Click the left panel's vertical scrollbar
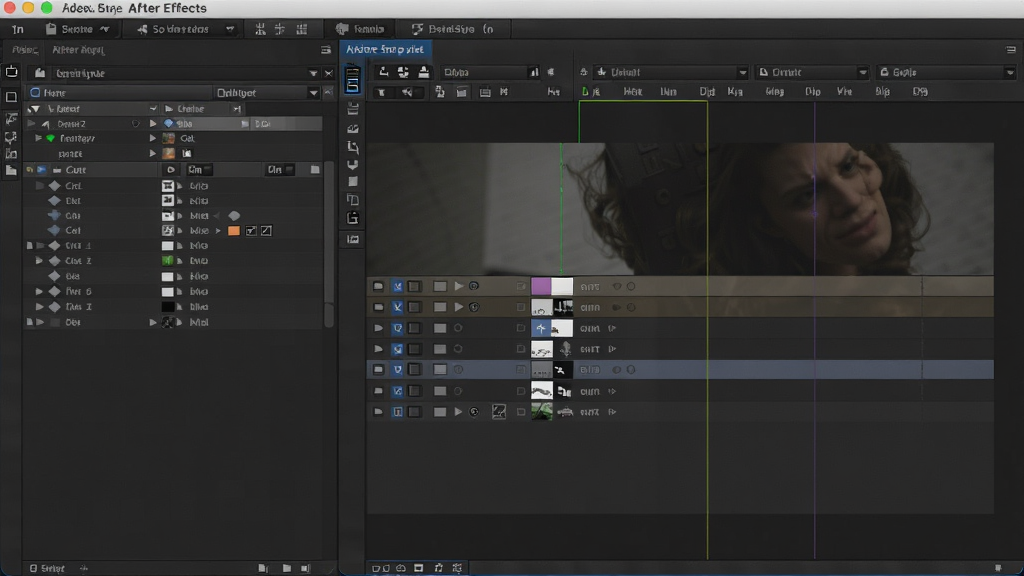 pos(328,245)
